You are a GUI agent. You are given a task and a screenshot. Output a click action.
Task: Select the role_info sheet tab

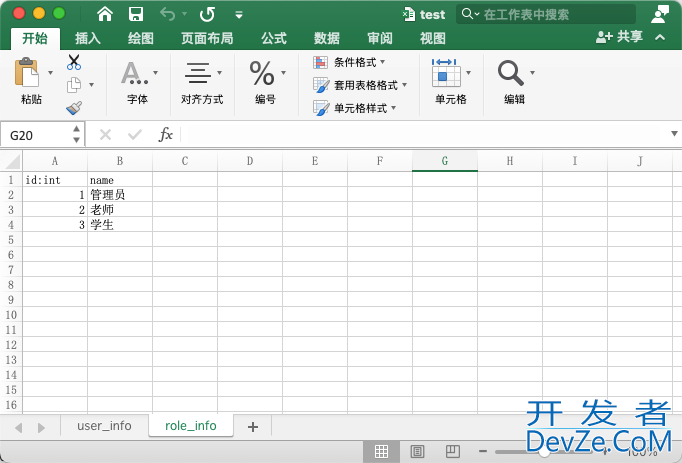click(x=191, y=426)
